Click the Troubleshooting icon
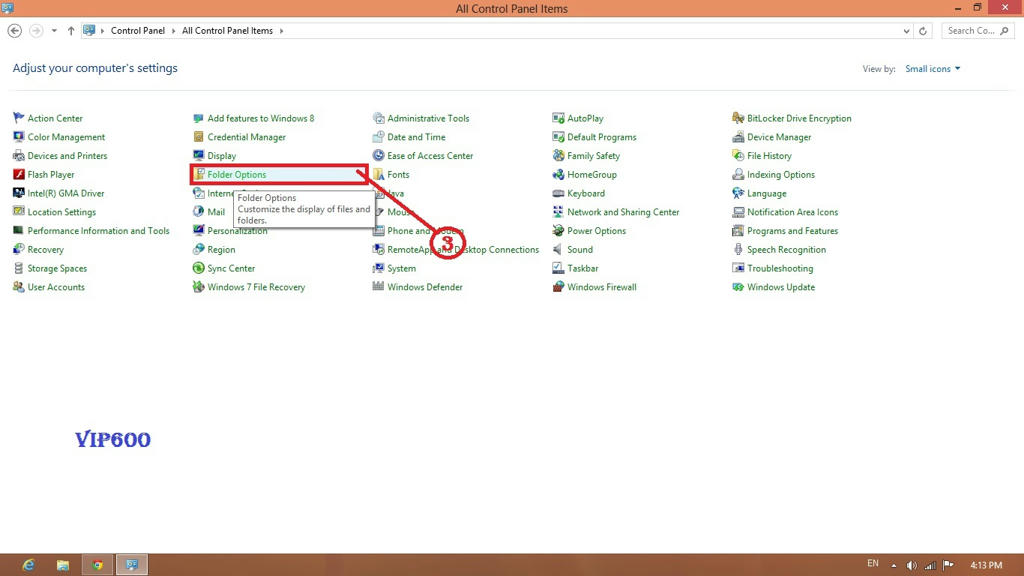 (x=738, y=268)
